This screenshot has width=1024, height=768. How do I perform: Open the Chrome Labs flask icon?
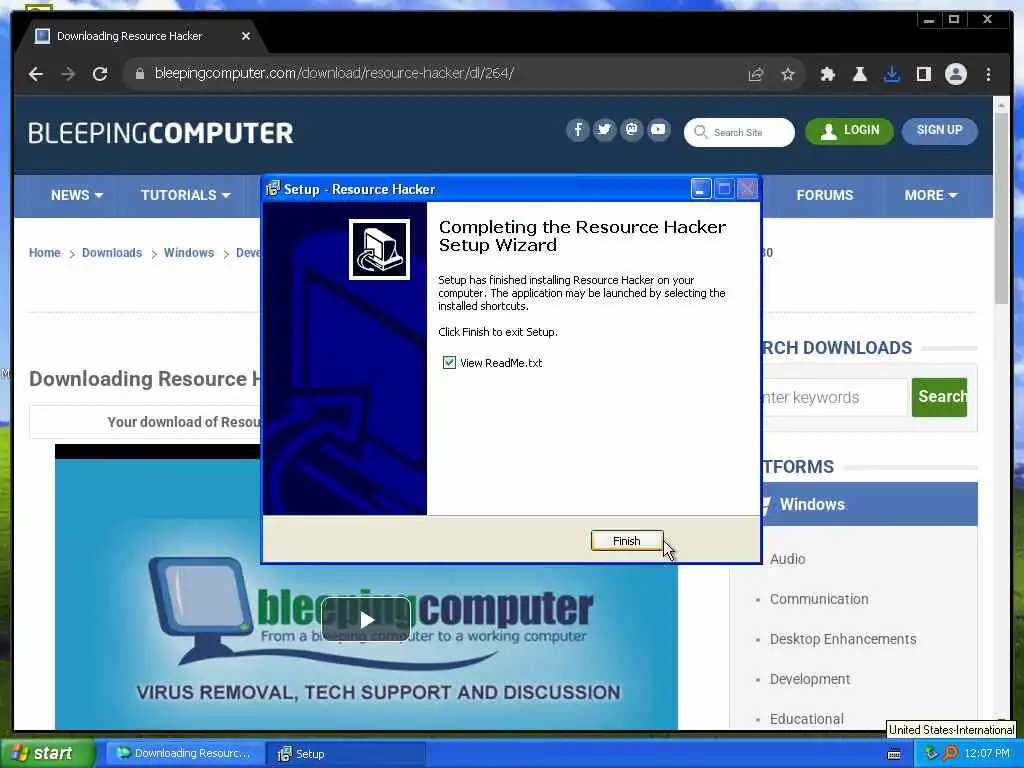tap(859, 74)
